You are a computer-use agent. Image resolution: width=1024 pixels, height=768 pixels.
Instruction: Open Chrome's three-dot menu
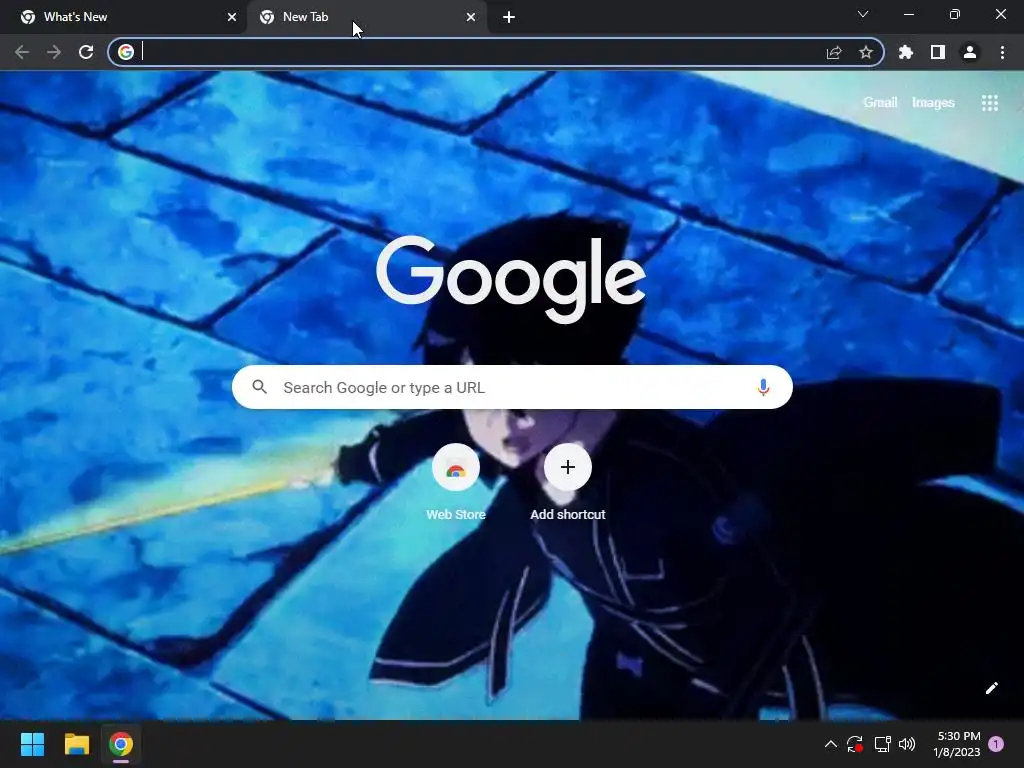click(x=1002, y=52)
